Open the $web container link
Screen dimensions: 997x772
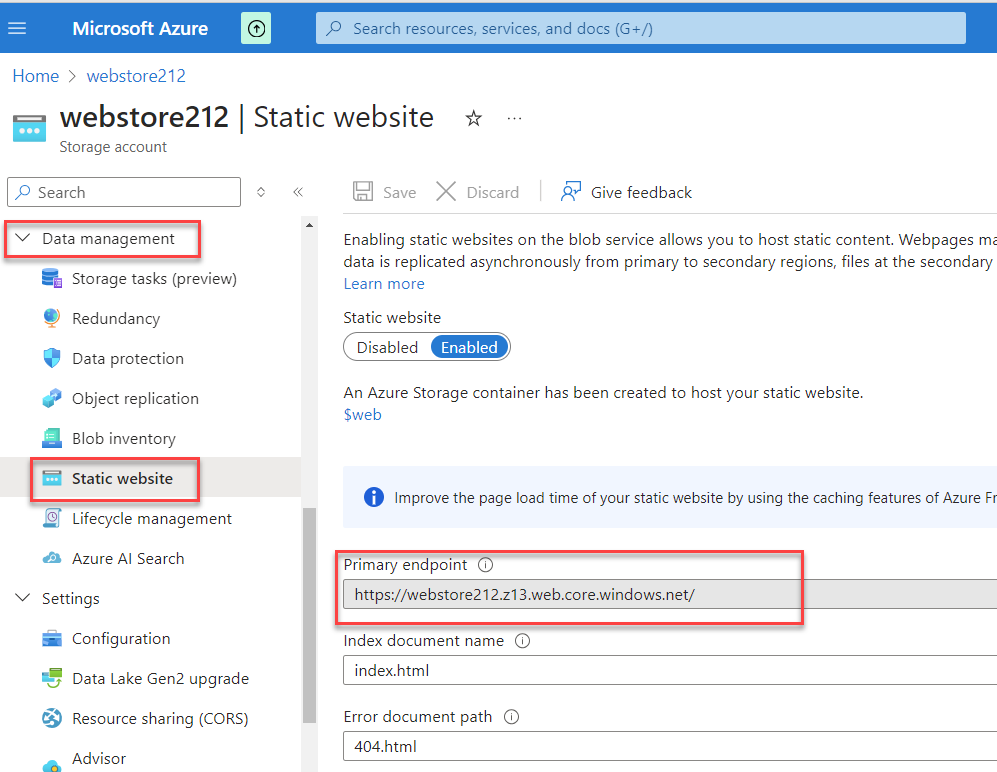click(362, 414)
